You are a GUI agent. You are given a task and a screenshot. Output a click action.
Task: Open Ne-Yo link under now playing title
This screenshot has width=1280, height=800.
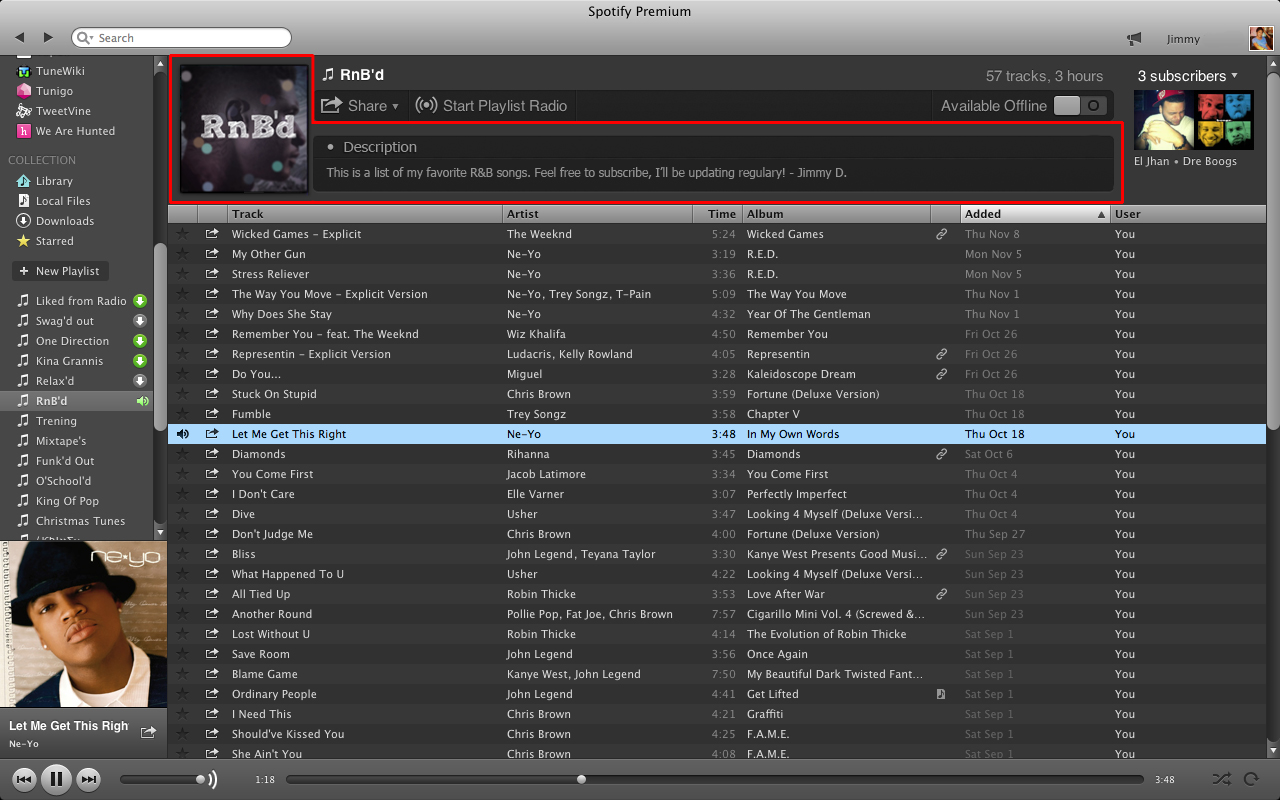pyautogui.click(x=24, y=744)
